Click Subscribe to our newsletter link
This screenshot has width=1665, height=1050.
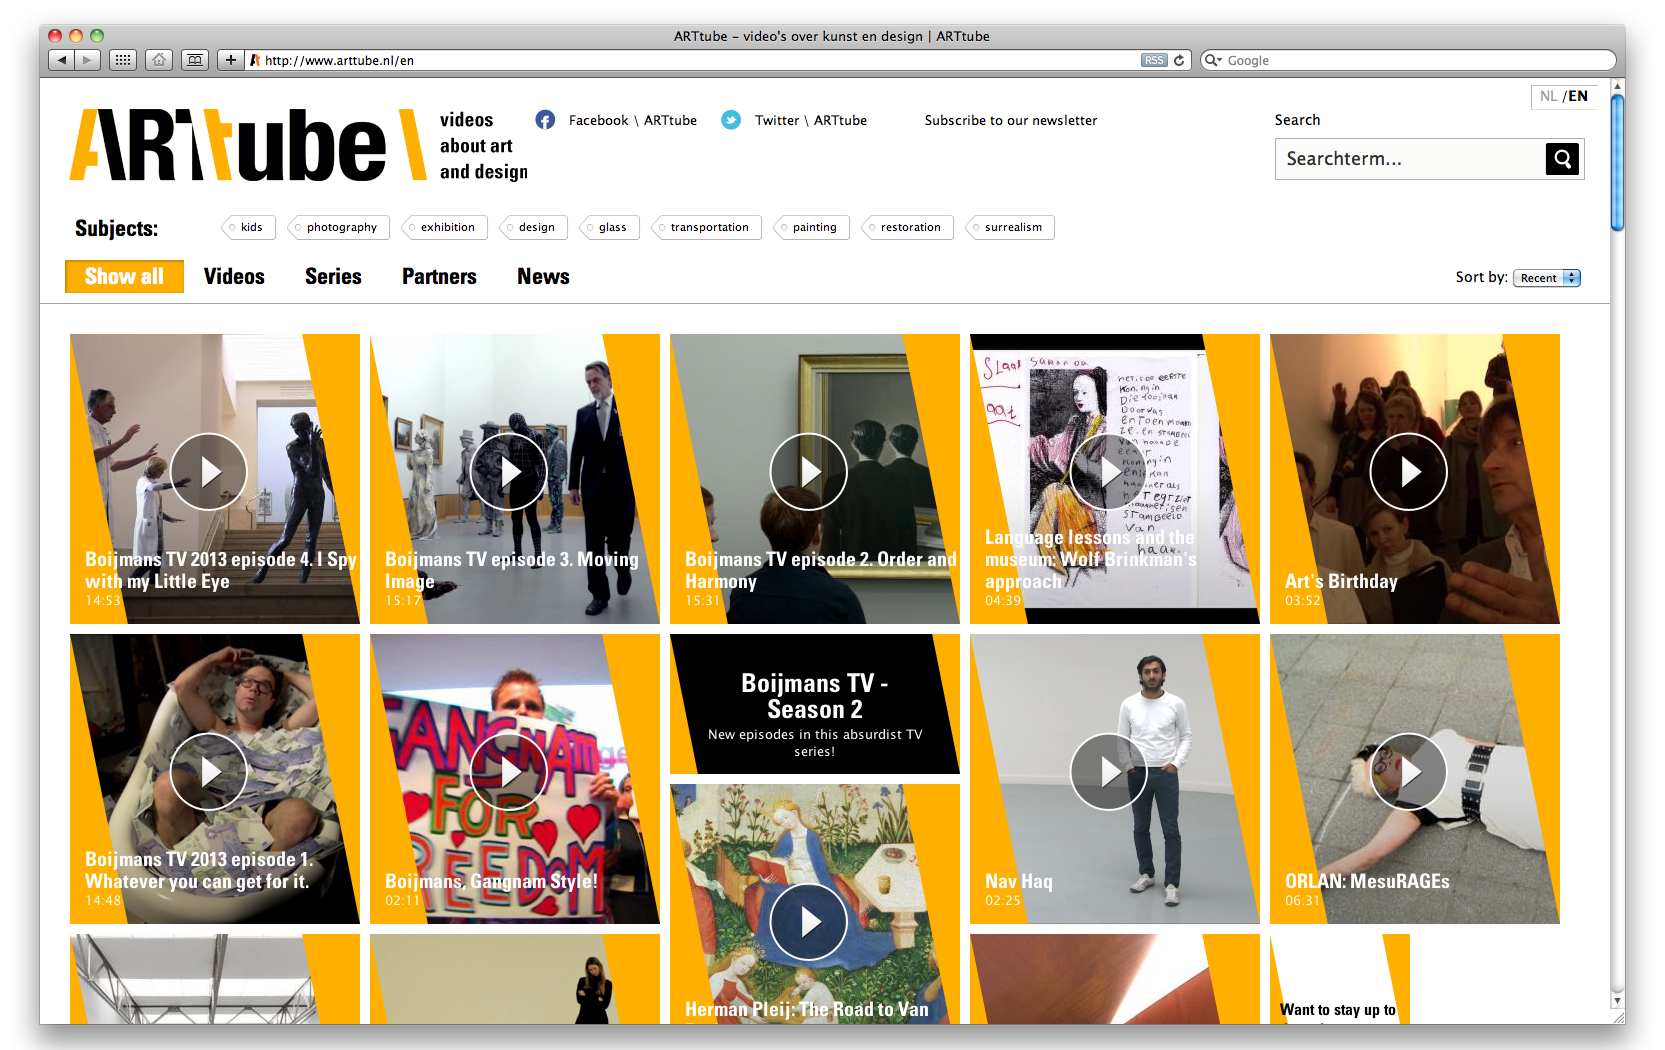pos(1011,120)
